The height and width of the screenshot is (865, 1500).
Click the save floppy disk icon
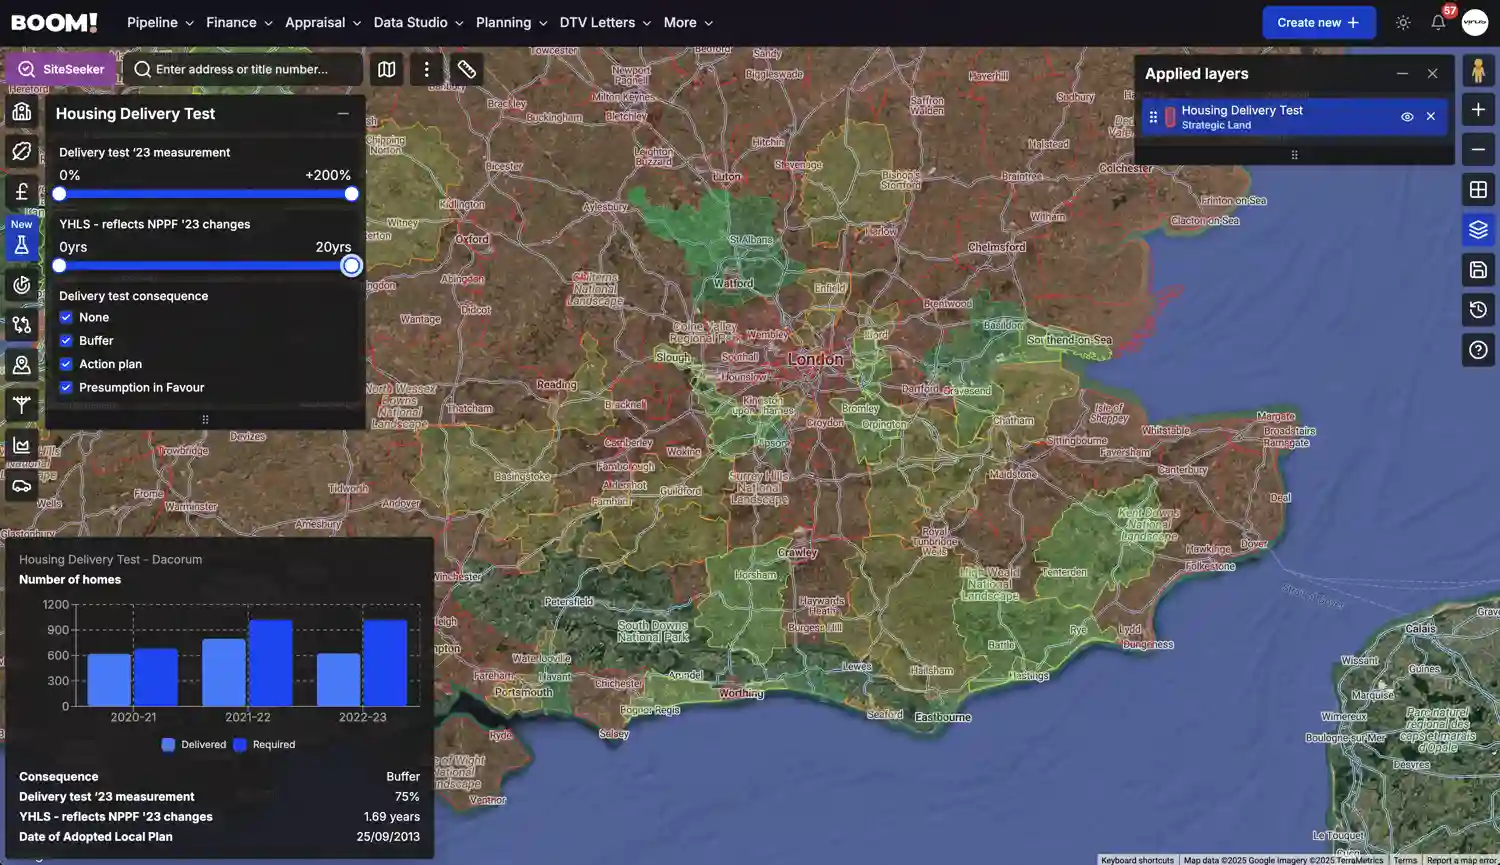[1478, 270]
